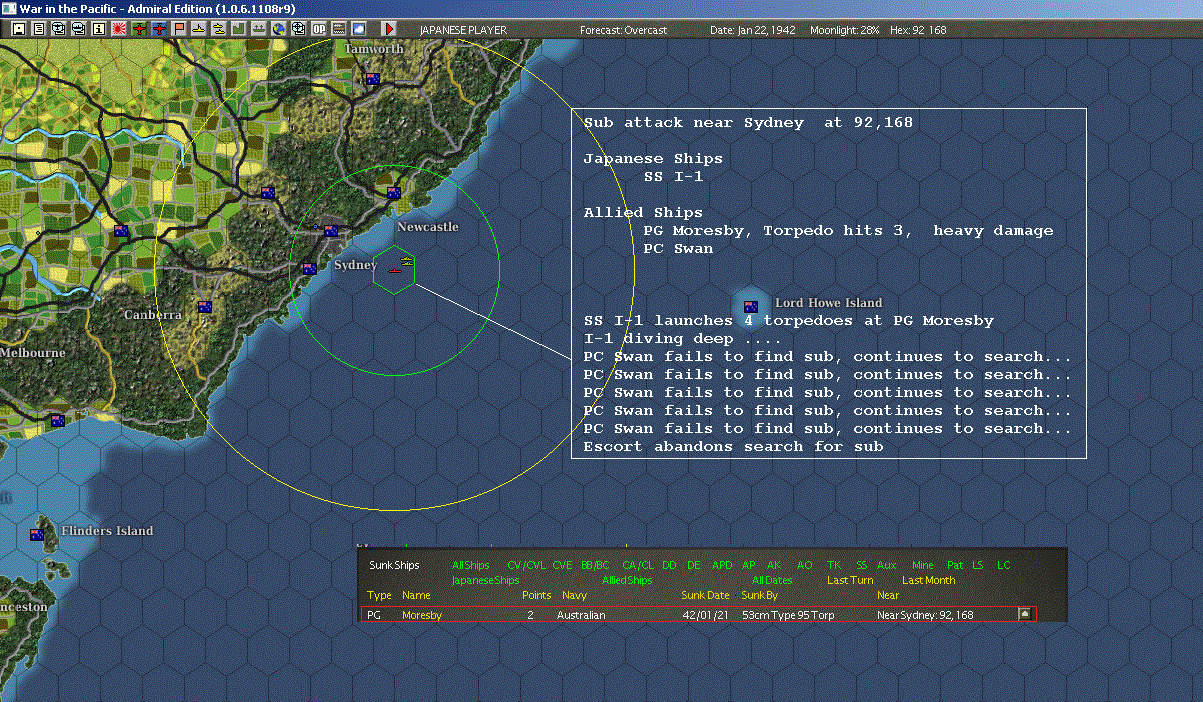Toggle the SS submarine filter
This screenshot has height=702, width=1203.
pyautogui.click(x=862, y=565)
